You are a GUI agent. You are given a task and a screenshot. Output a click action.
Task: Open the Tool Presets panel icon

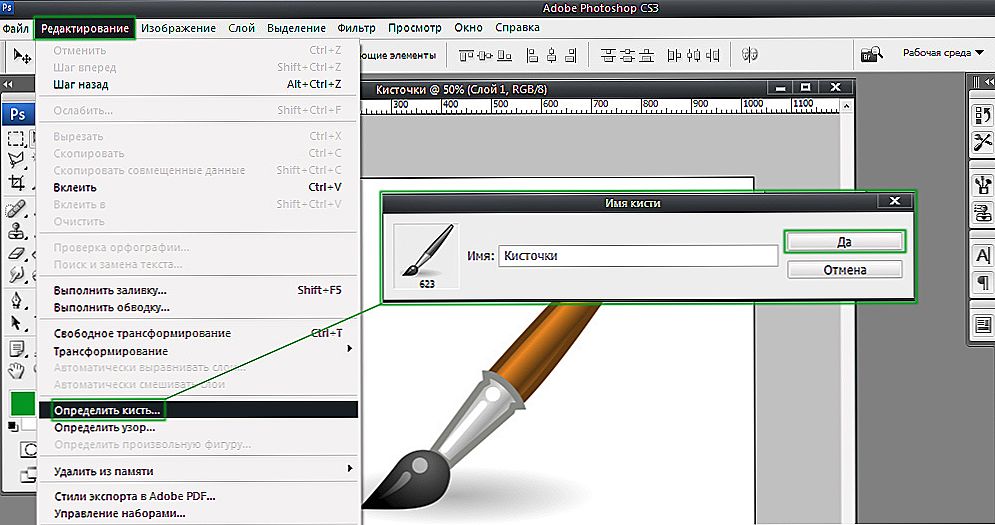click(982, 142)
